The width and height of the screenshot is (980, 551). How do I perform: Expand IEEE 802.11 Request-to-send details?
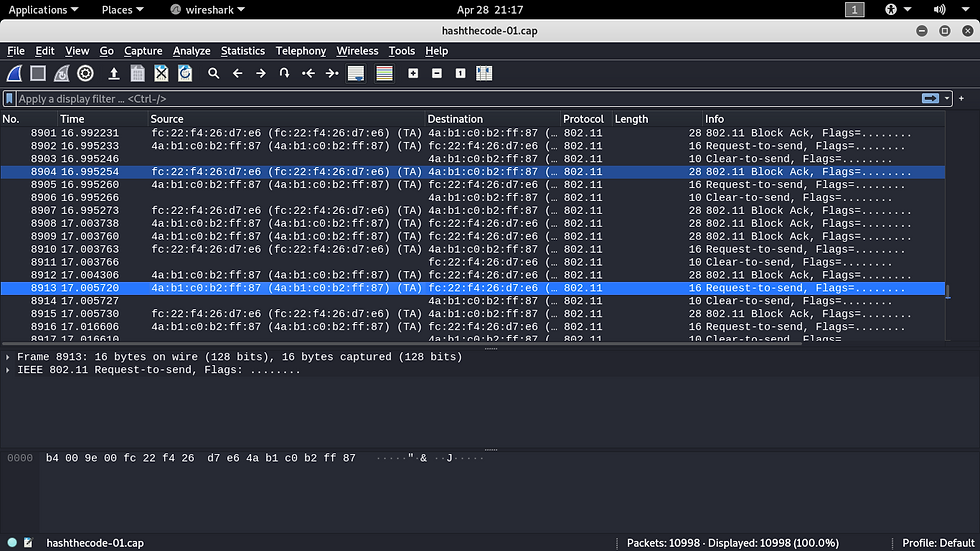click(8, 370)
